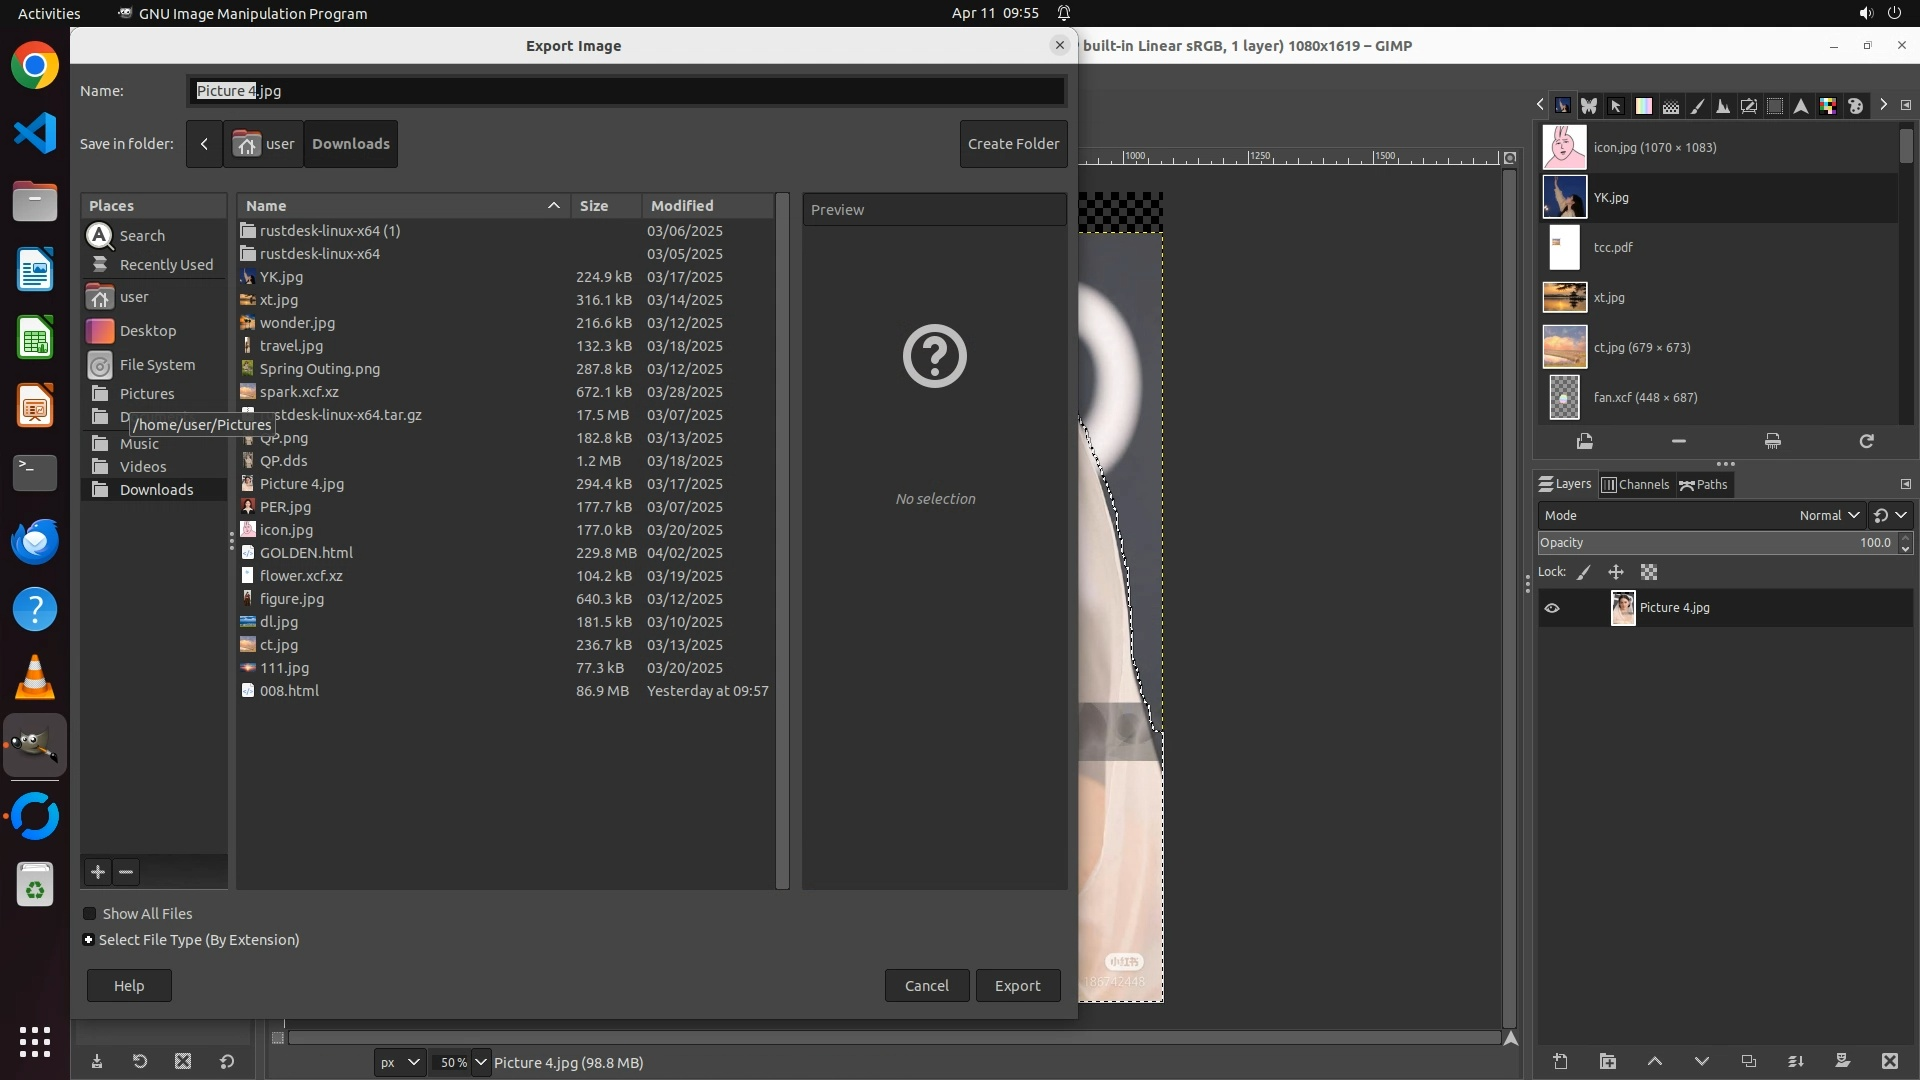Enable the Show All Files checkbox
The image size is (1920, 1080).
(x=90, y=914)
